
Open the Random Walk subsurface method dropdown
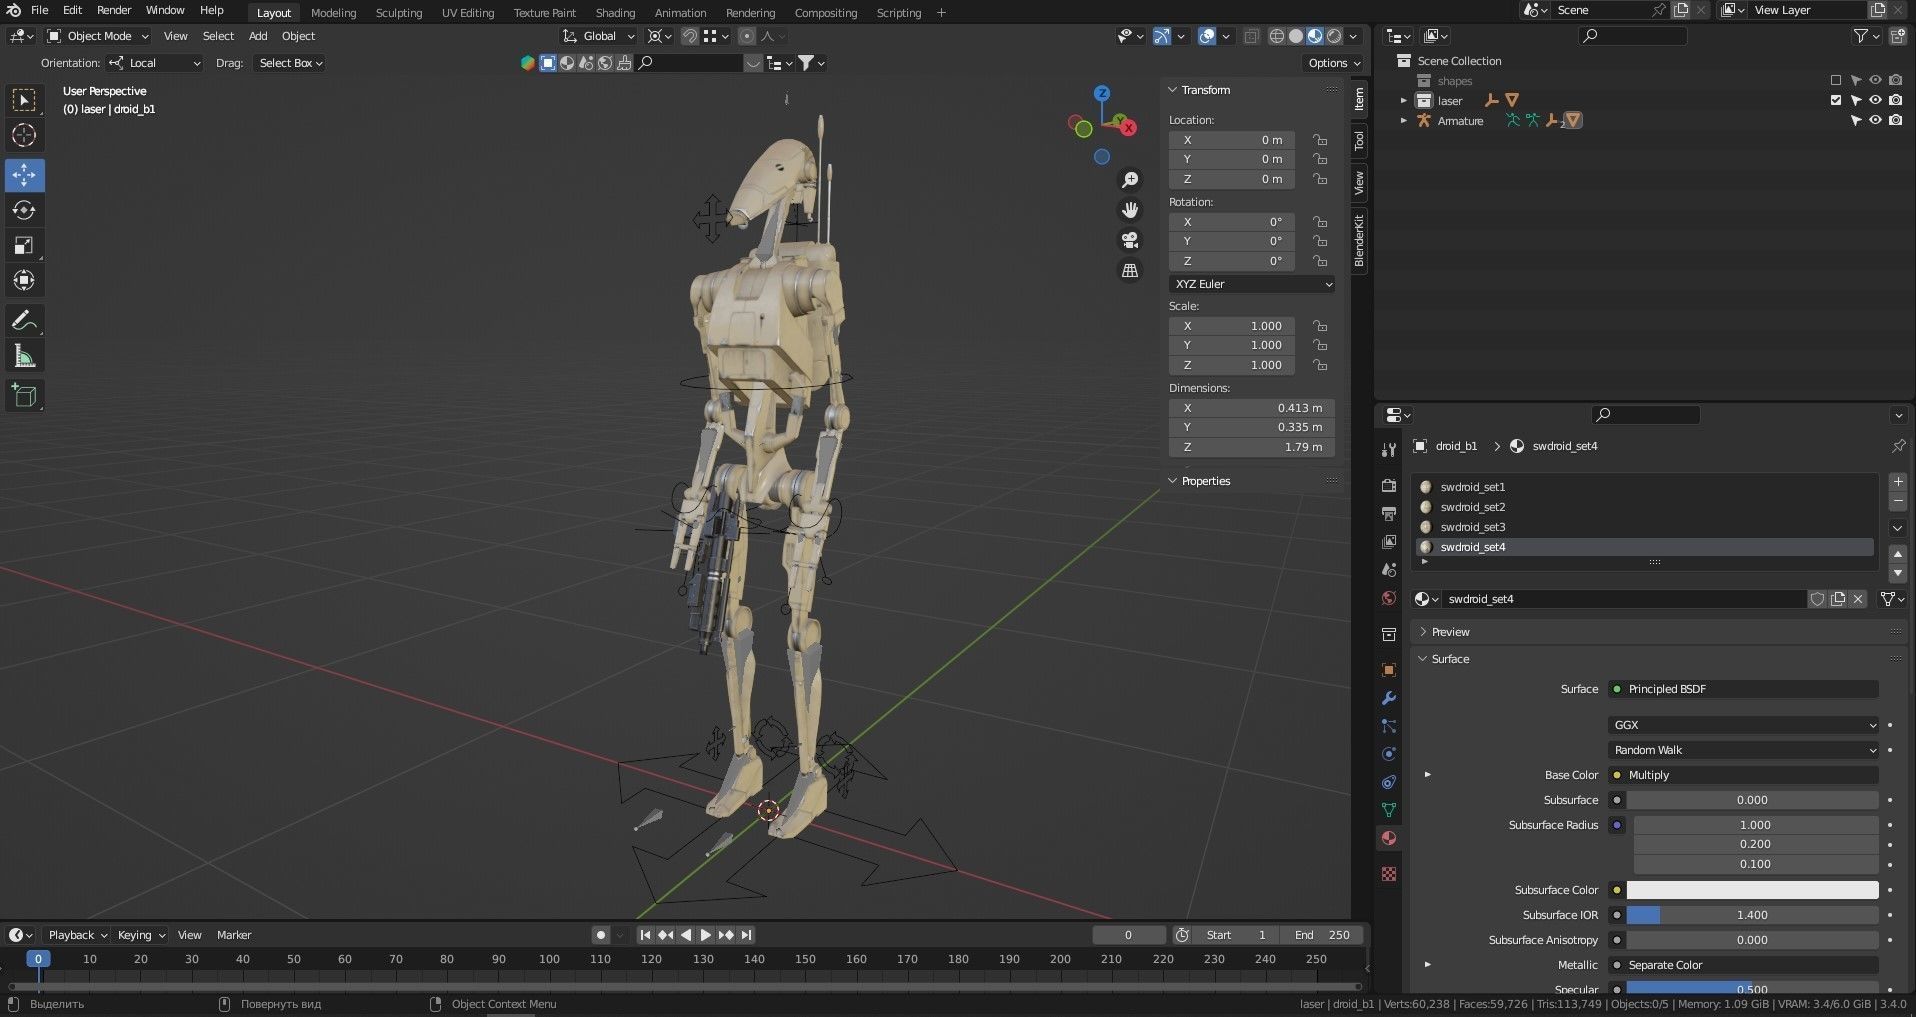click(x=1745, y=750)
